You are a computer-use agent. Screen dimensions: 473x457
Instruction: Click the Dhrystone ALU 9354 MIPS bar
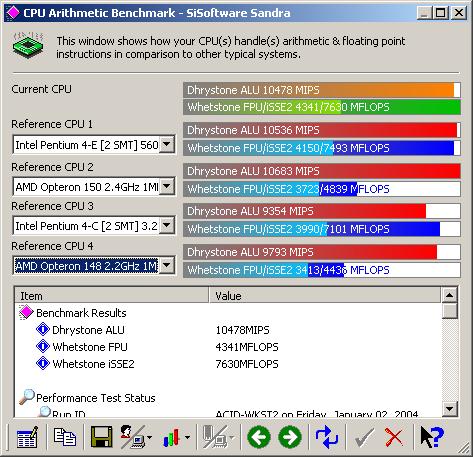[322, 211]
